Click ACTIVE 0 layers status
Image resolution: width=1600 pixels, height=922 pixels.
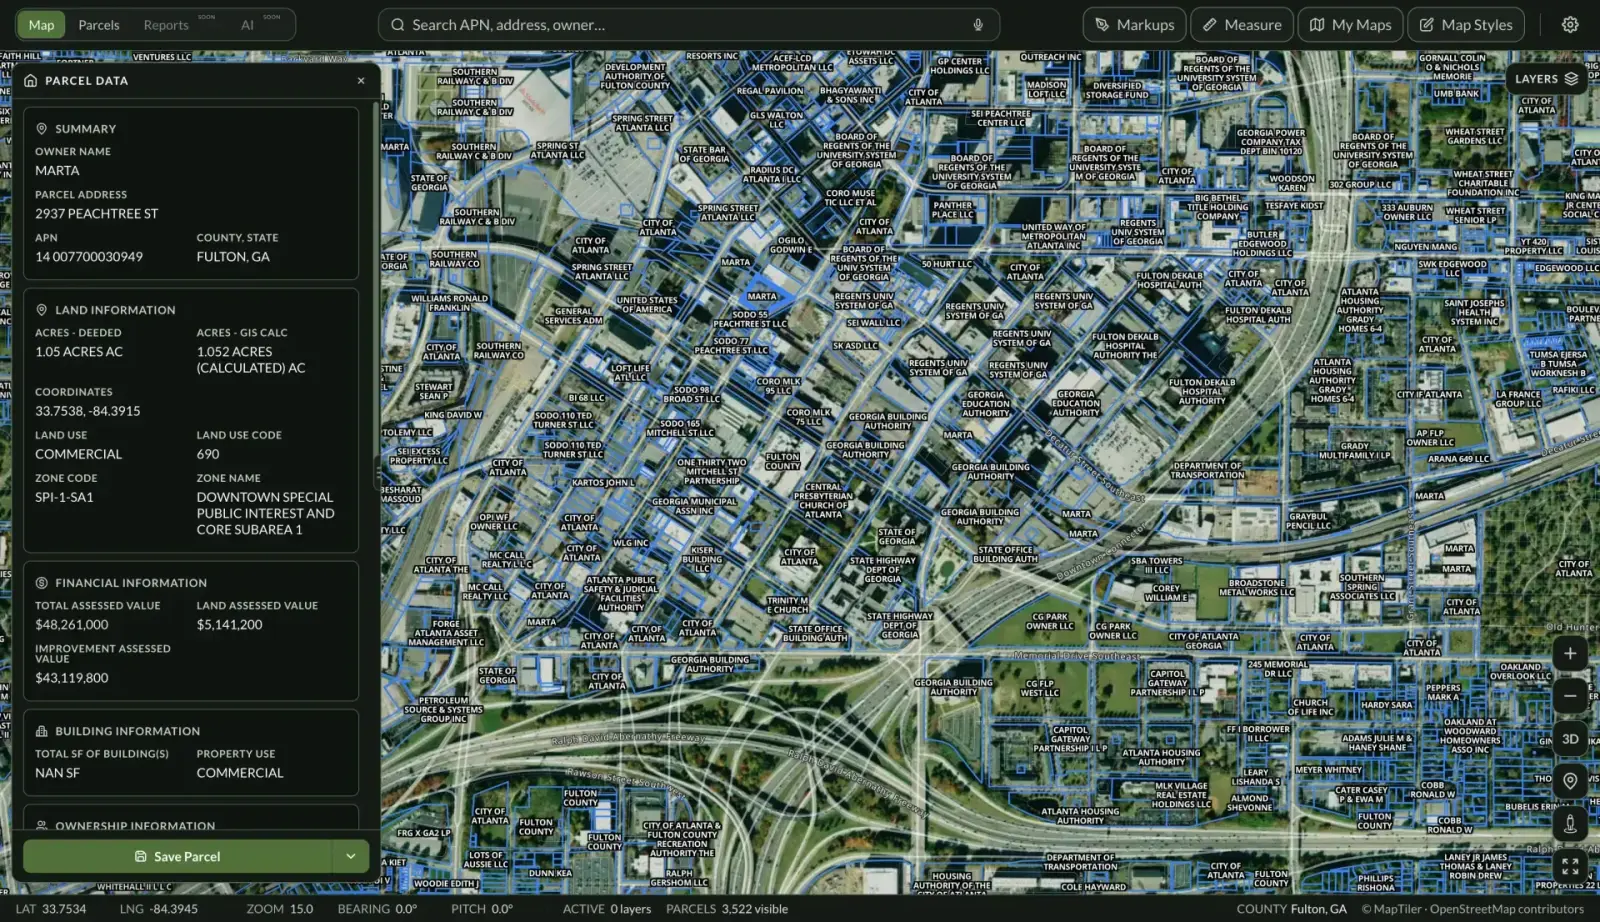coord(607,909)
